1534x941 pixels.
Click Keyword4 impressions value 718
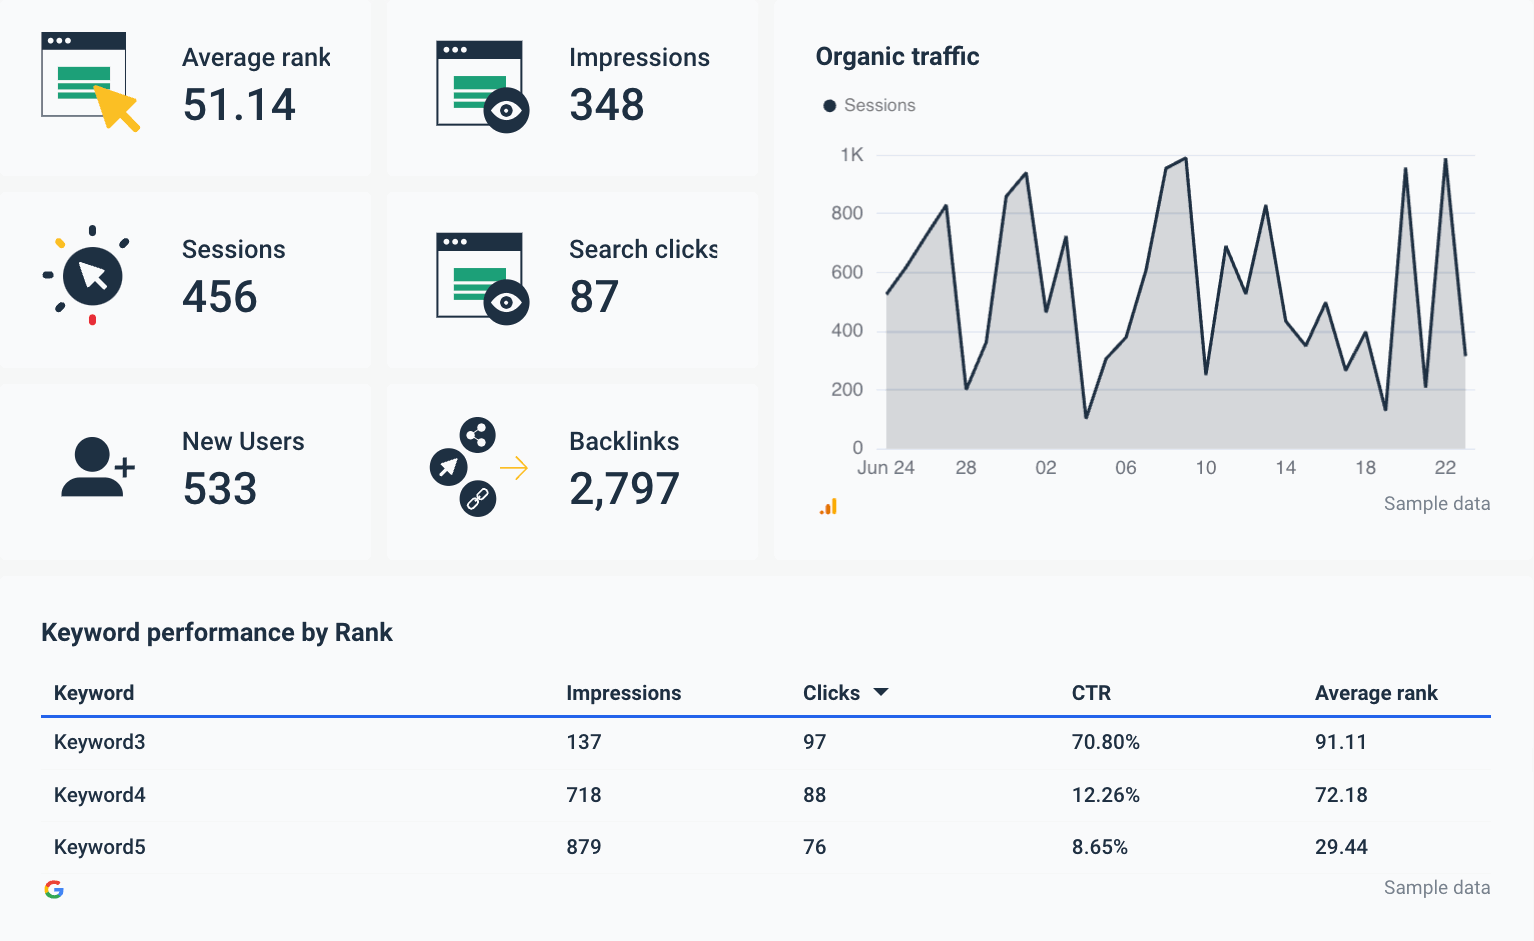(584, 795)
